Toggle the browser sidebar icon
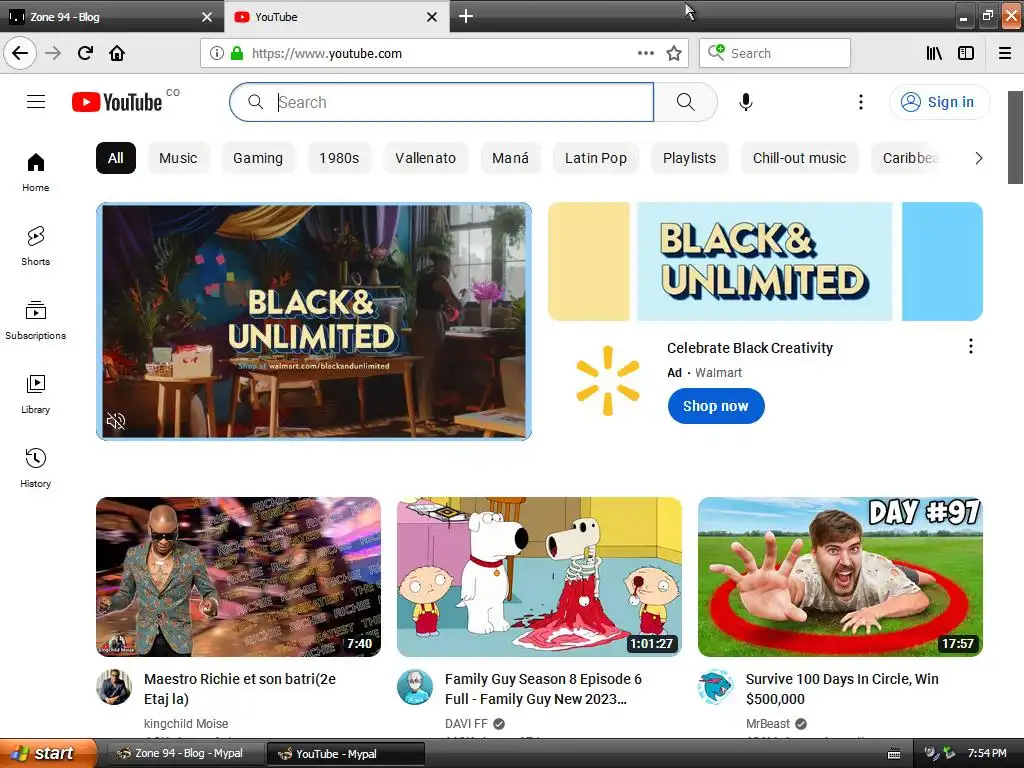 coord(966,53)
